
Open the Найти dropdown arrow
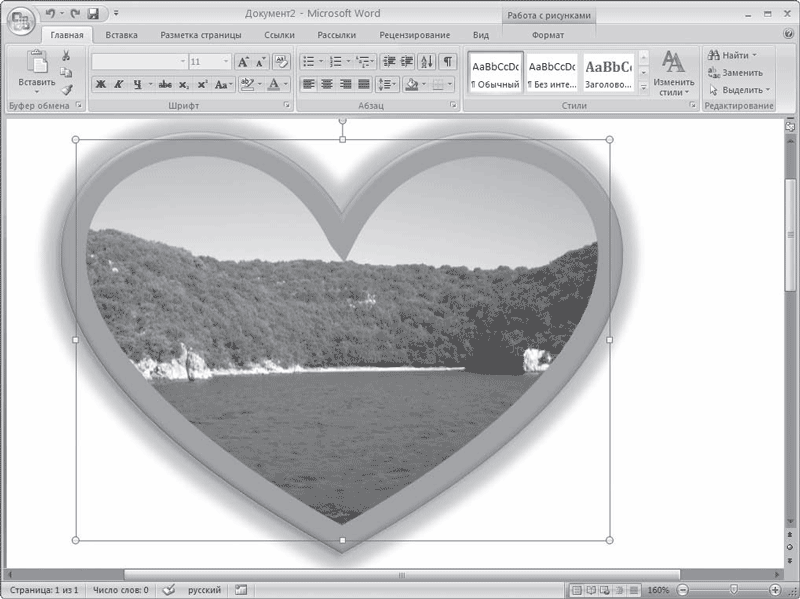[755, 55]
